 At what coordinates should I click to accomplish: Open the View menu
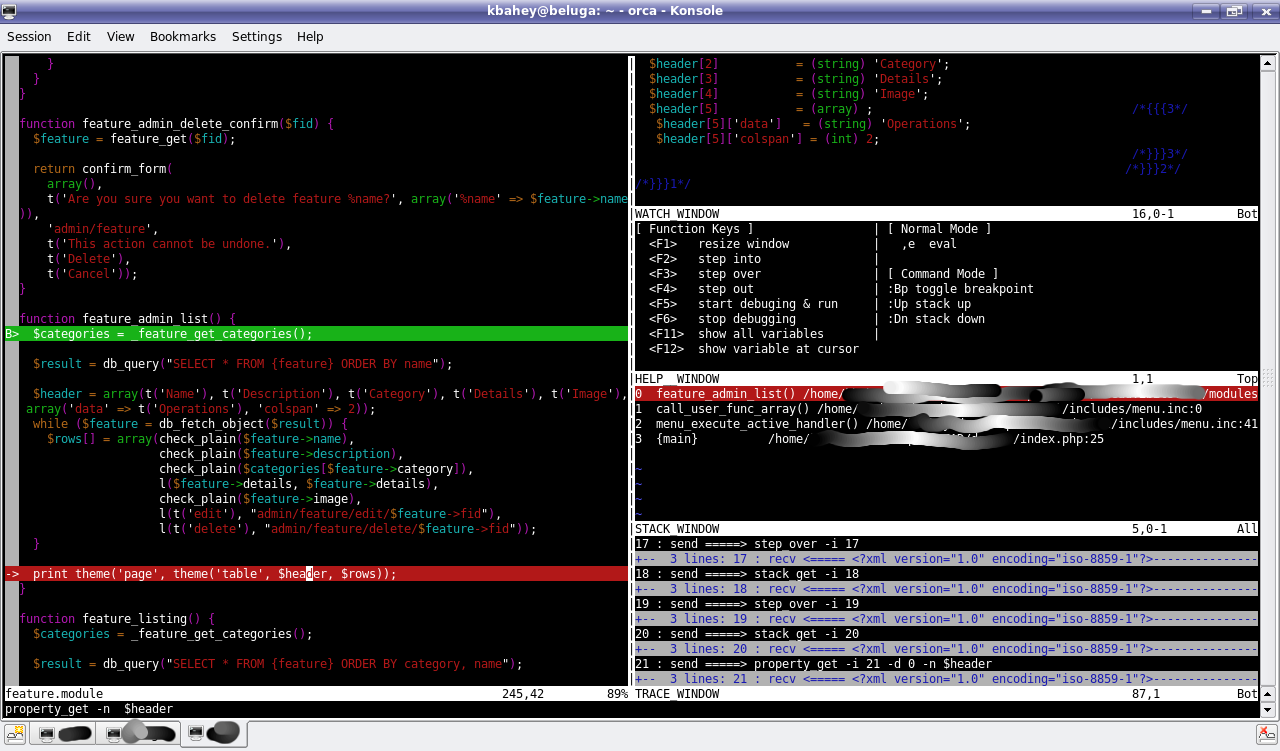tap(120, 36)
